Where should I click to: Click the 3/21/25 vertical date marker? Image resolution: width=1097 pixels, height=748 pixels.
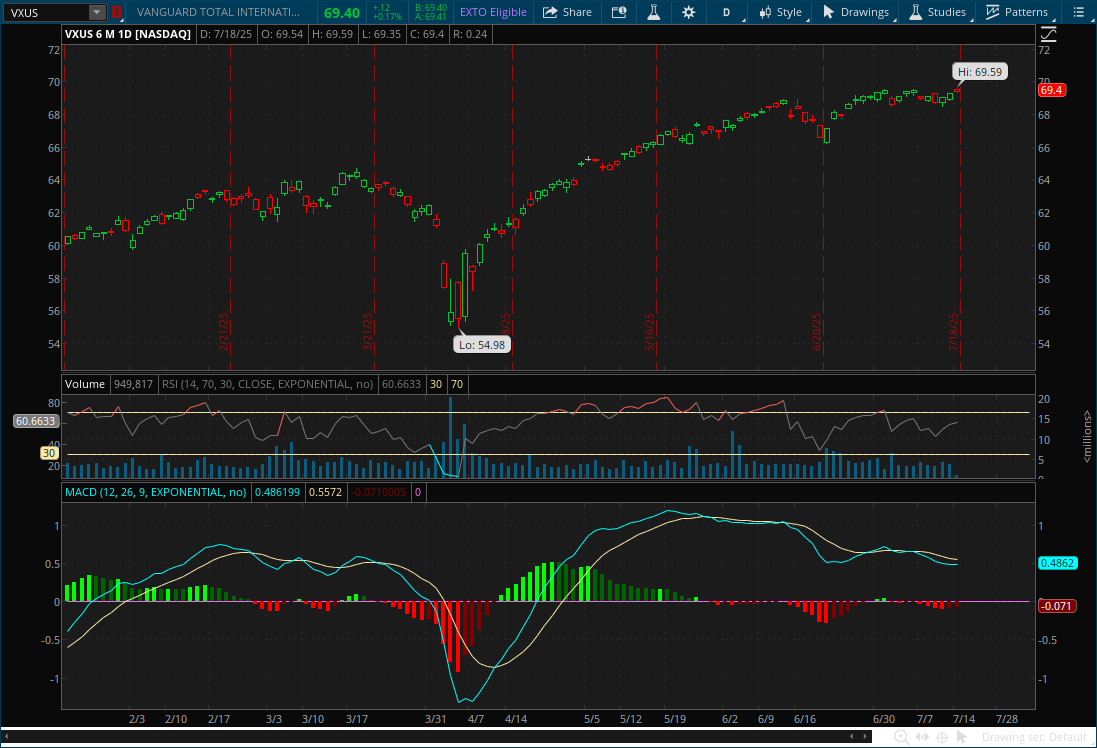[x=367, y=332]
